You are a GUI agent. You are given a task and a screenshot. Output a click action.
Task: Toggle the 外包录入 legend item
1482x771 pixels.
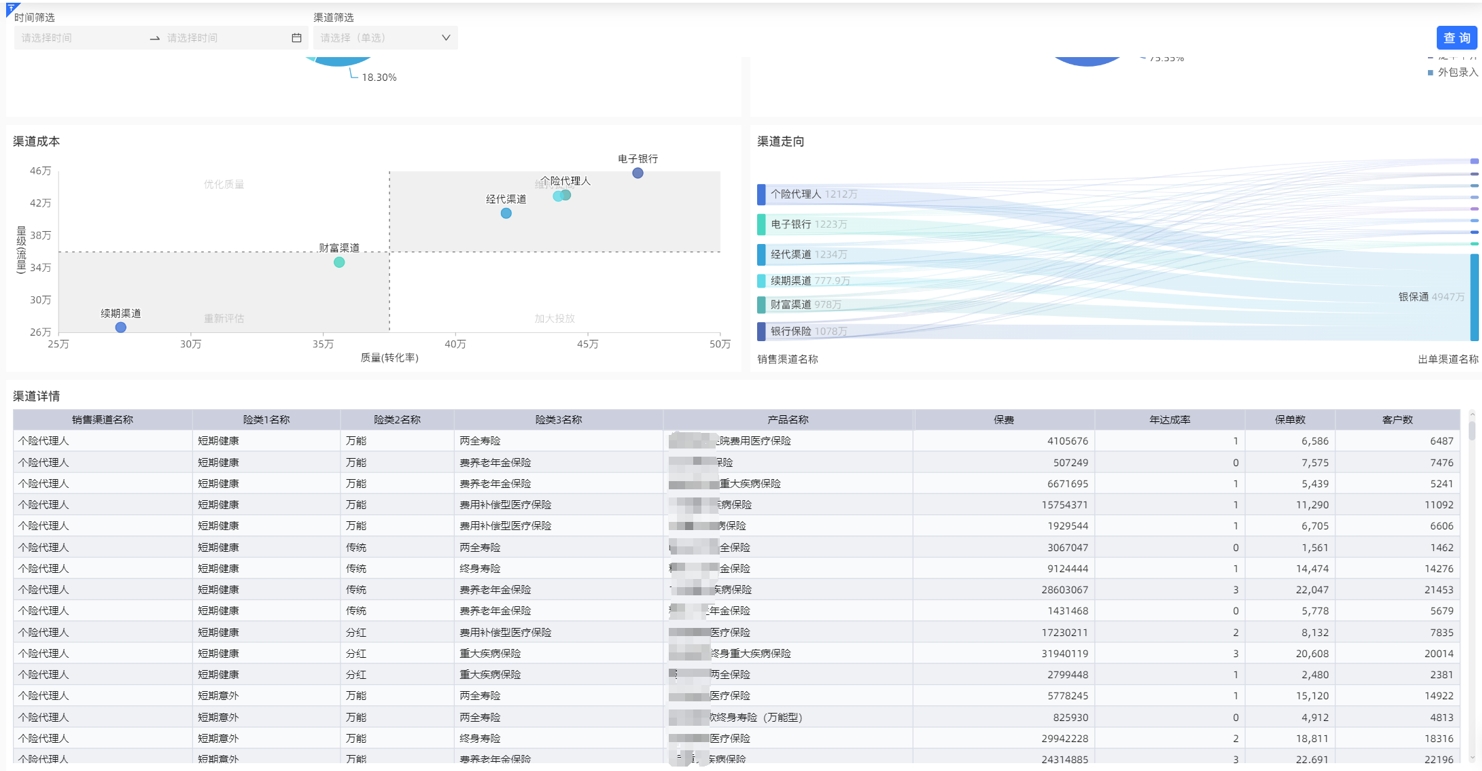[x=1453, y=72]
